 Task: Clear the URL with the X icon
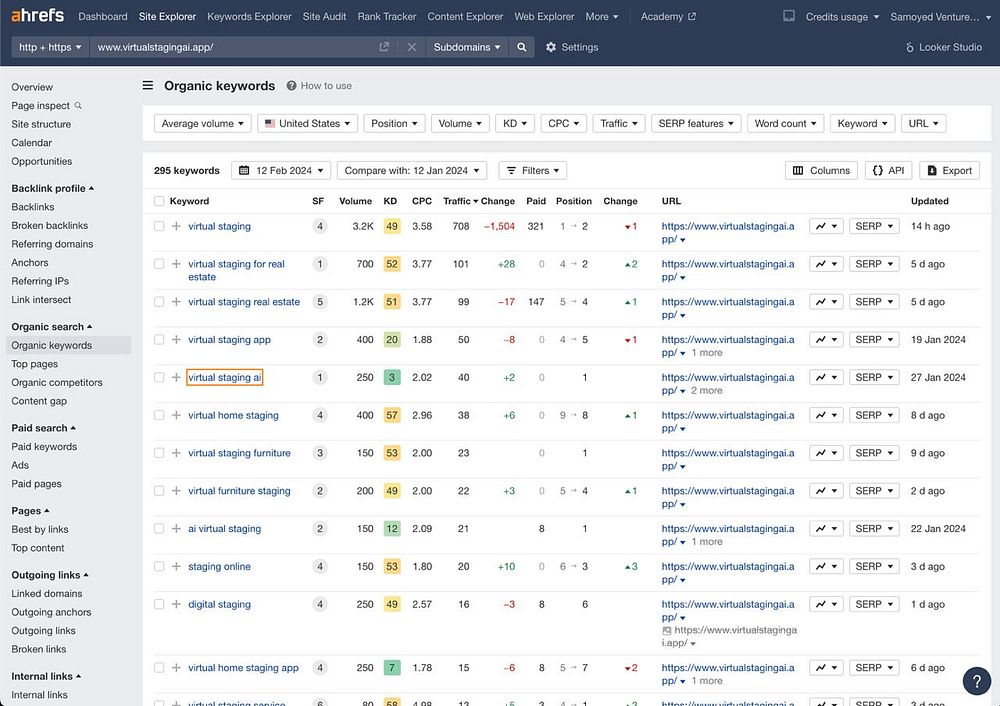[x=412, y=47]
